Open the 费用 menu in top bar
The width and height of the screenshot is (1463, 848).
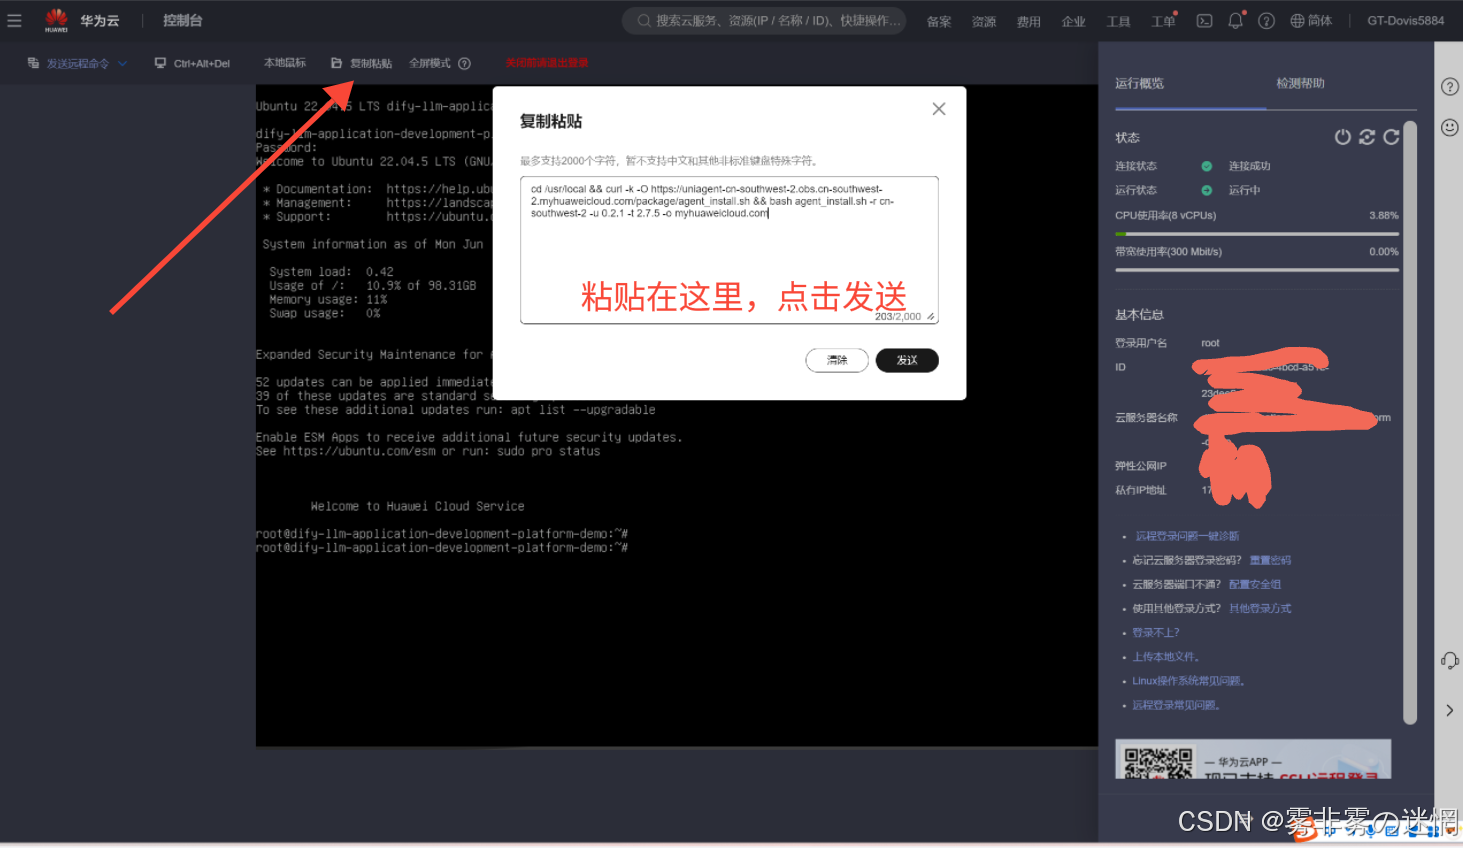[1028, 21]
